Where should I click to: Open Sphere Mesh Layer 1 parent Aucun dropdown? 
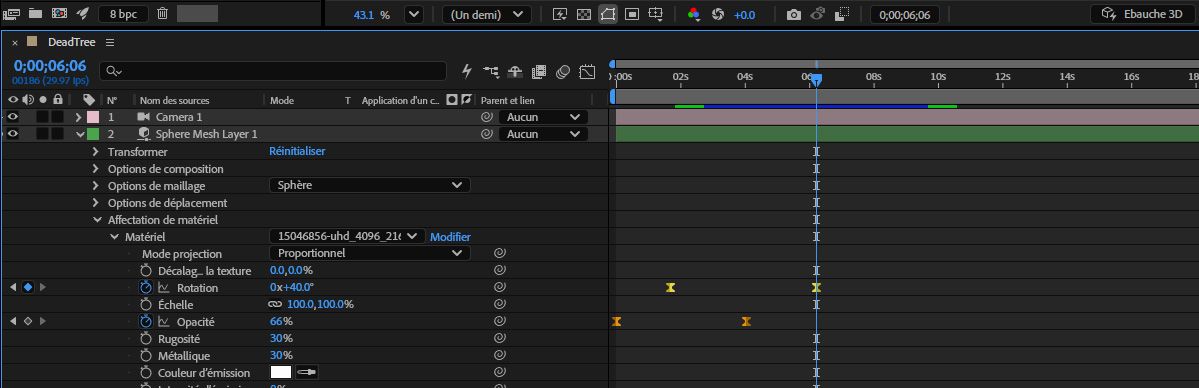point(543,134)
